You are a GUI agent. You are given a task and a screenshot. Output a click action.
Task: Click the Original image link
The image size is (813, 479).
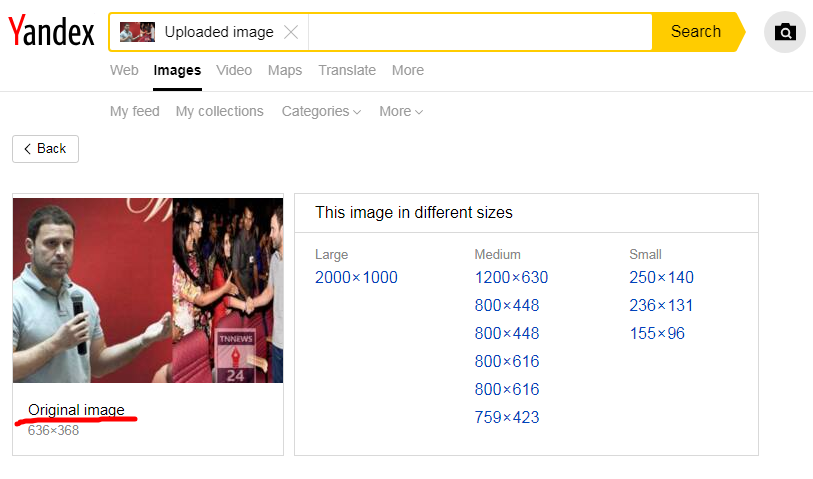coord(76,410)
